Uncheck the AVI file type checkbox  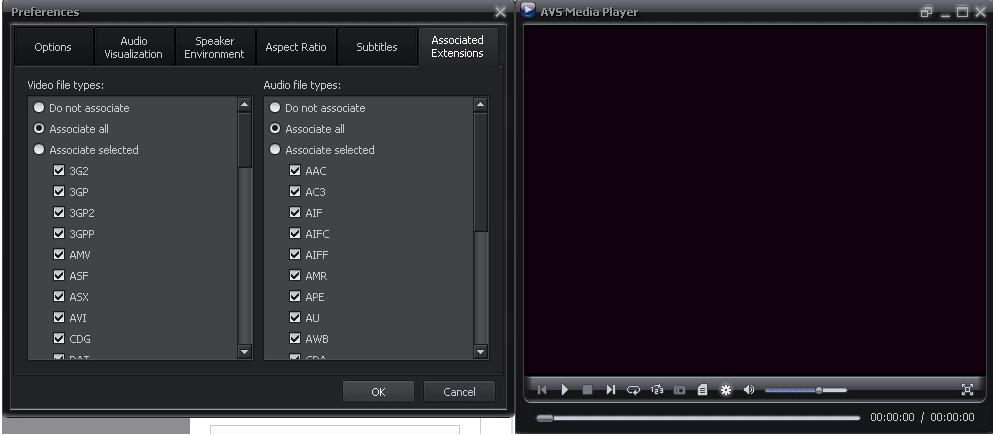pos(59,317)
